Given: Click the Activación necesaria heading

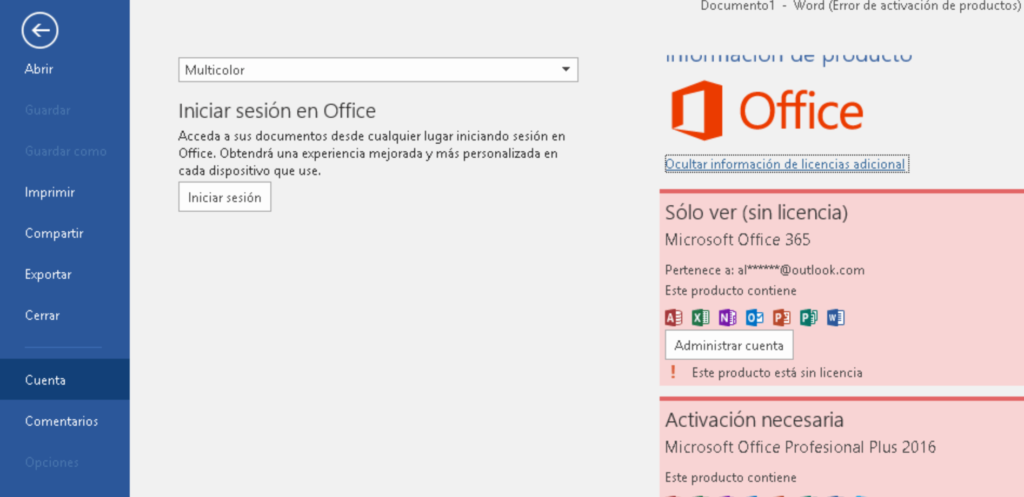Looking at the screenshot, I should point(754,419).
